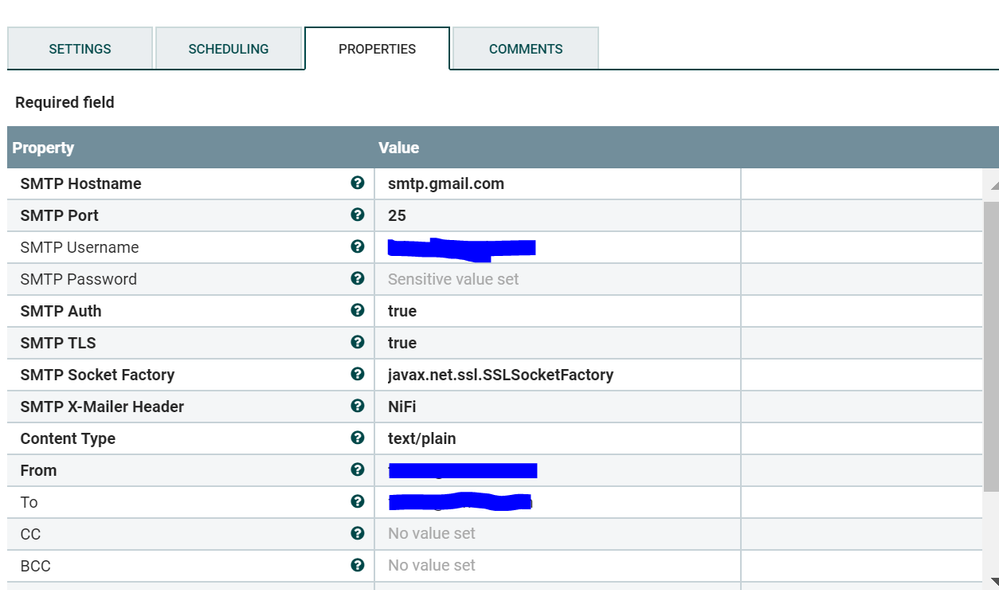The image size is (999, 590).
Task: Open help for SMTP Hostname property
Action: [x=357, y=183]
